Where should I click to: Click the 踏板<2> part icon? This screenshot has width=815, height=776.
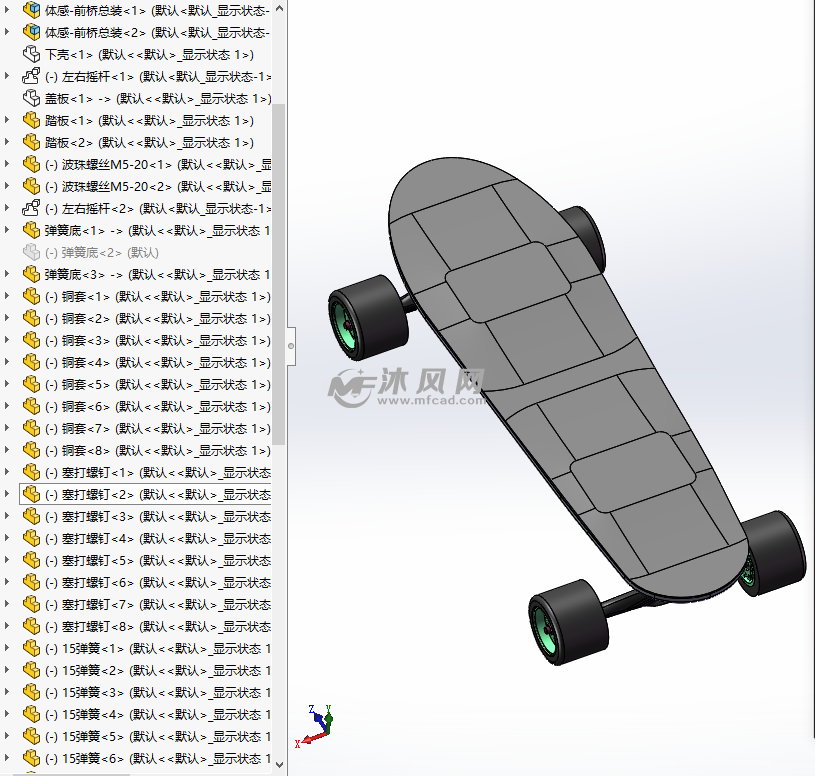(x=31, y=143)
